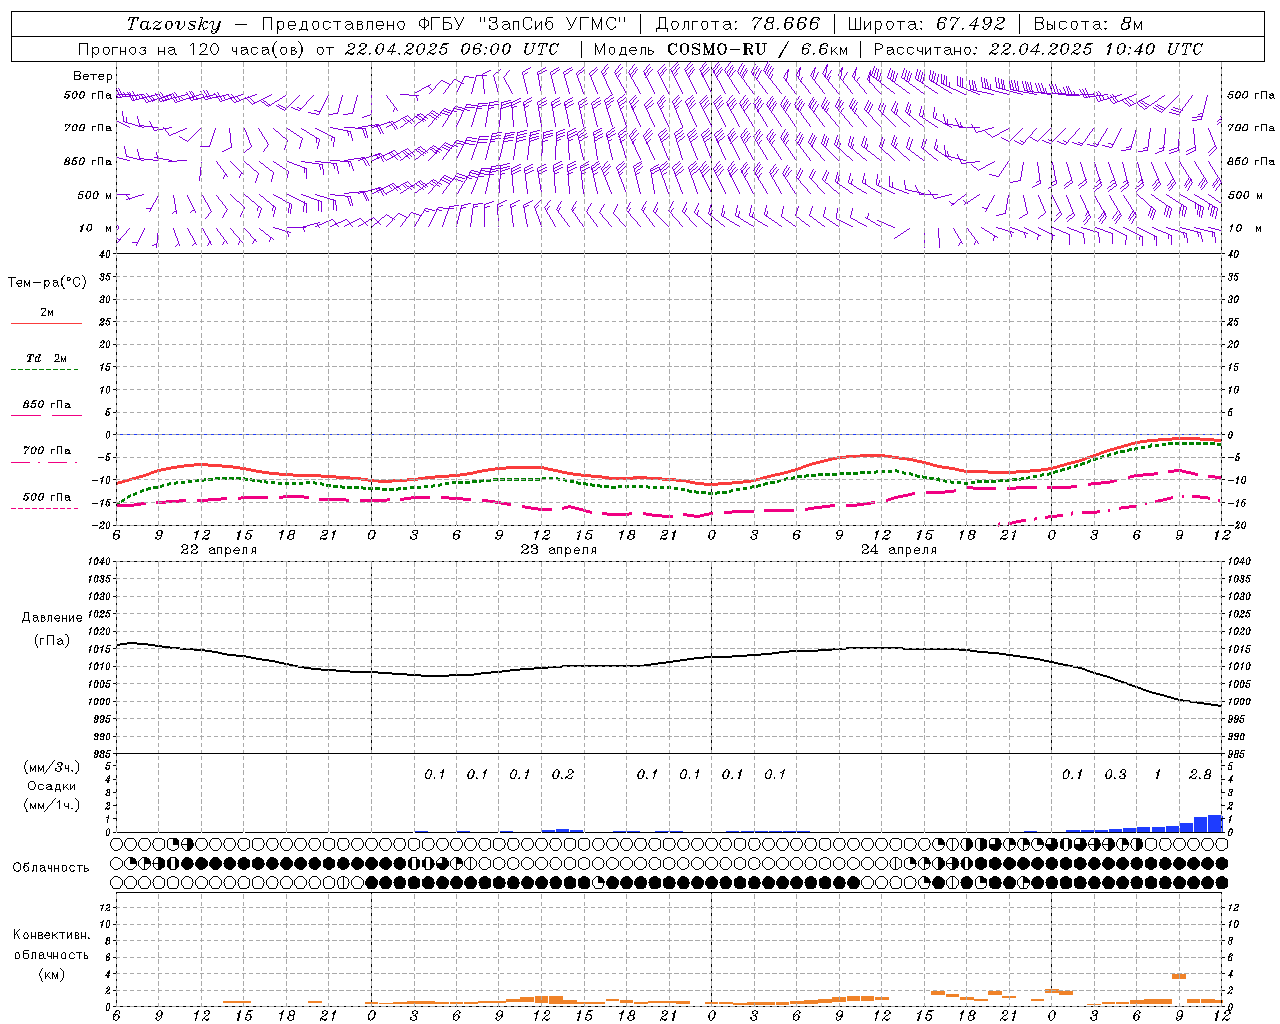Click the 10 м level label on the left wind axis
The image size is (1280, 1024).
click(x=97, y=228)
